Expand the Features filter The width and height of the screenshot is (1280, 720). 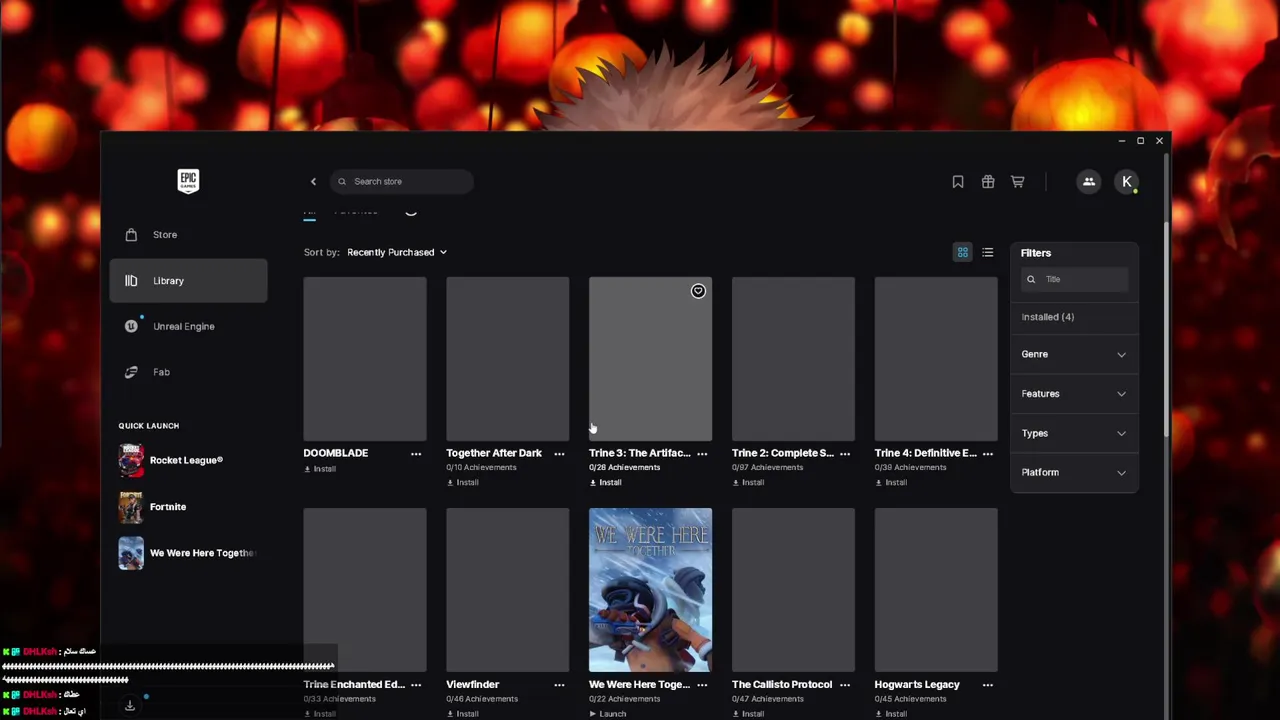[1074, 394]
